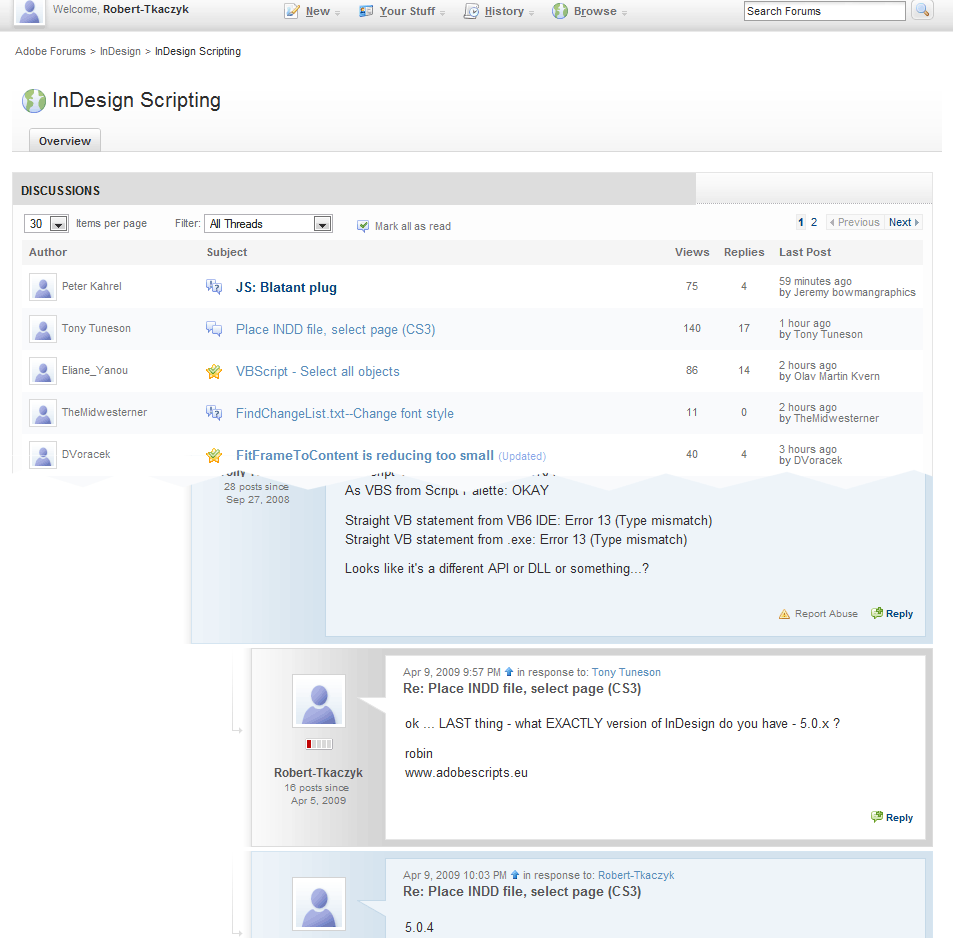953x938 pixels.
Task: Click the search magnifier button
Action: (x=922, y=10)
